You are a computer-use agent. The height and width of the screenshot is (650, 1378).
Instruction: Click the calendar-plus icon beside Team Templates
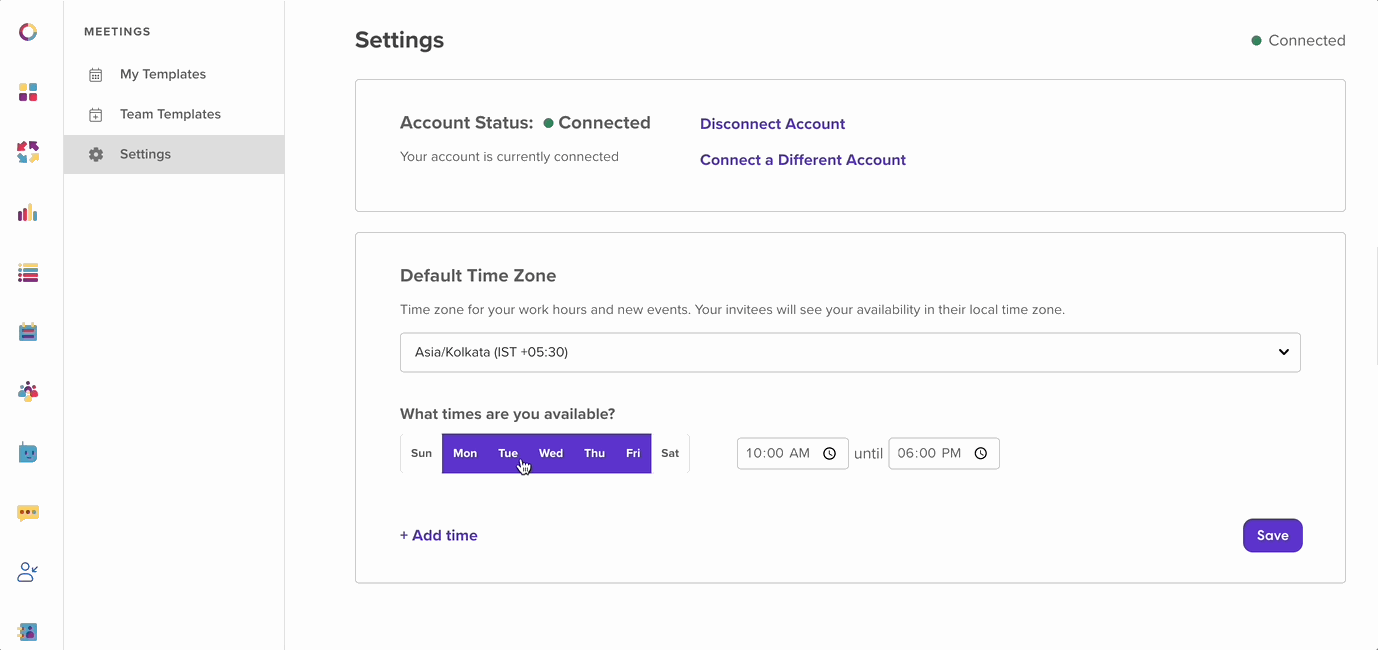pos(96,115)
